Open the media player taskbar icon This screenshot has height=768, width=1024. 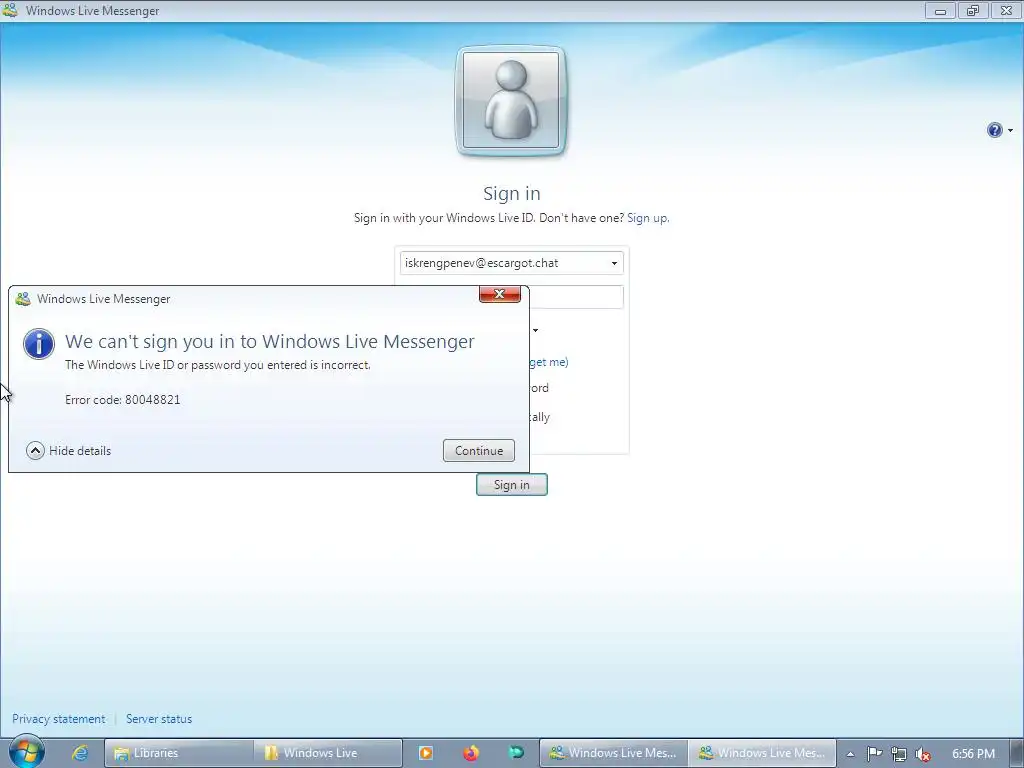pyautogui.click(x=426, y=753)
